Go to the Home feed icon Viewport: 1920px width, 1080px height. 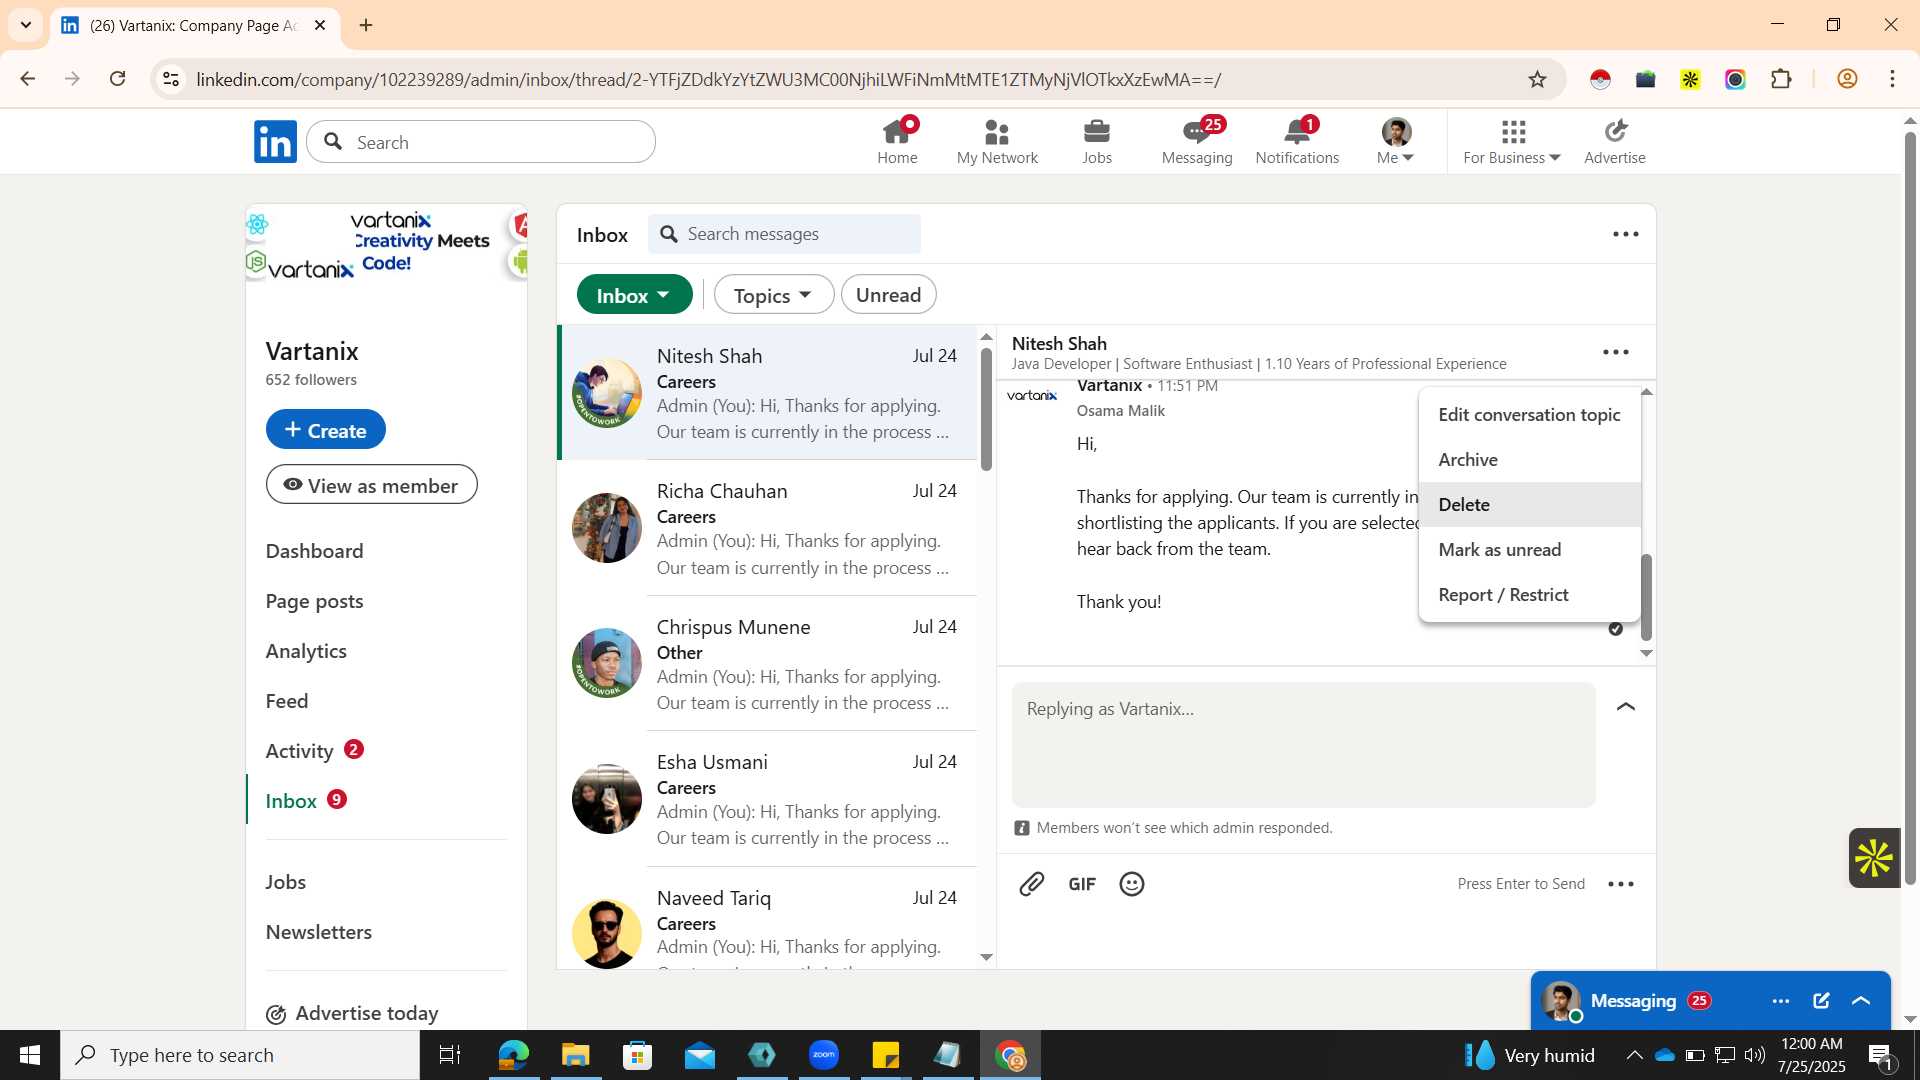(x=897, y=141)
